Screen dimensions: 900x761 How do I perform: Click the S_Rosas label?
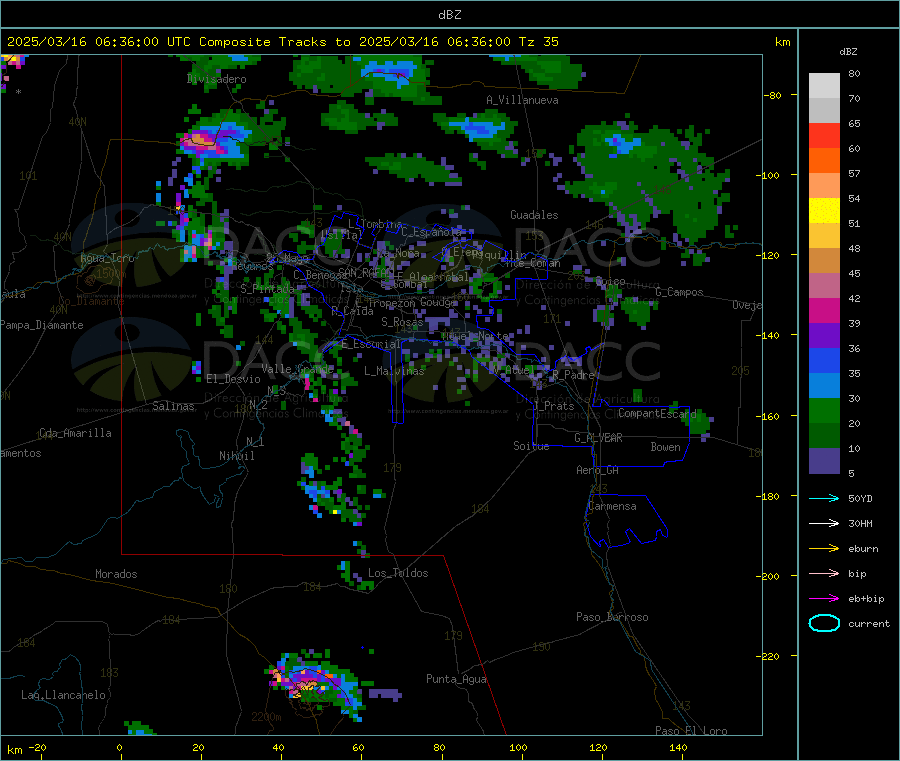(402, 323)
